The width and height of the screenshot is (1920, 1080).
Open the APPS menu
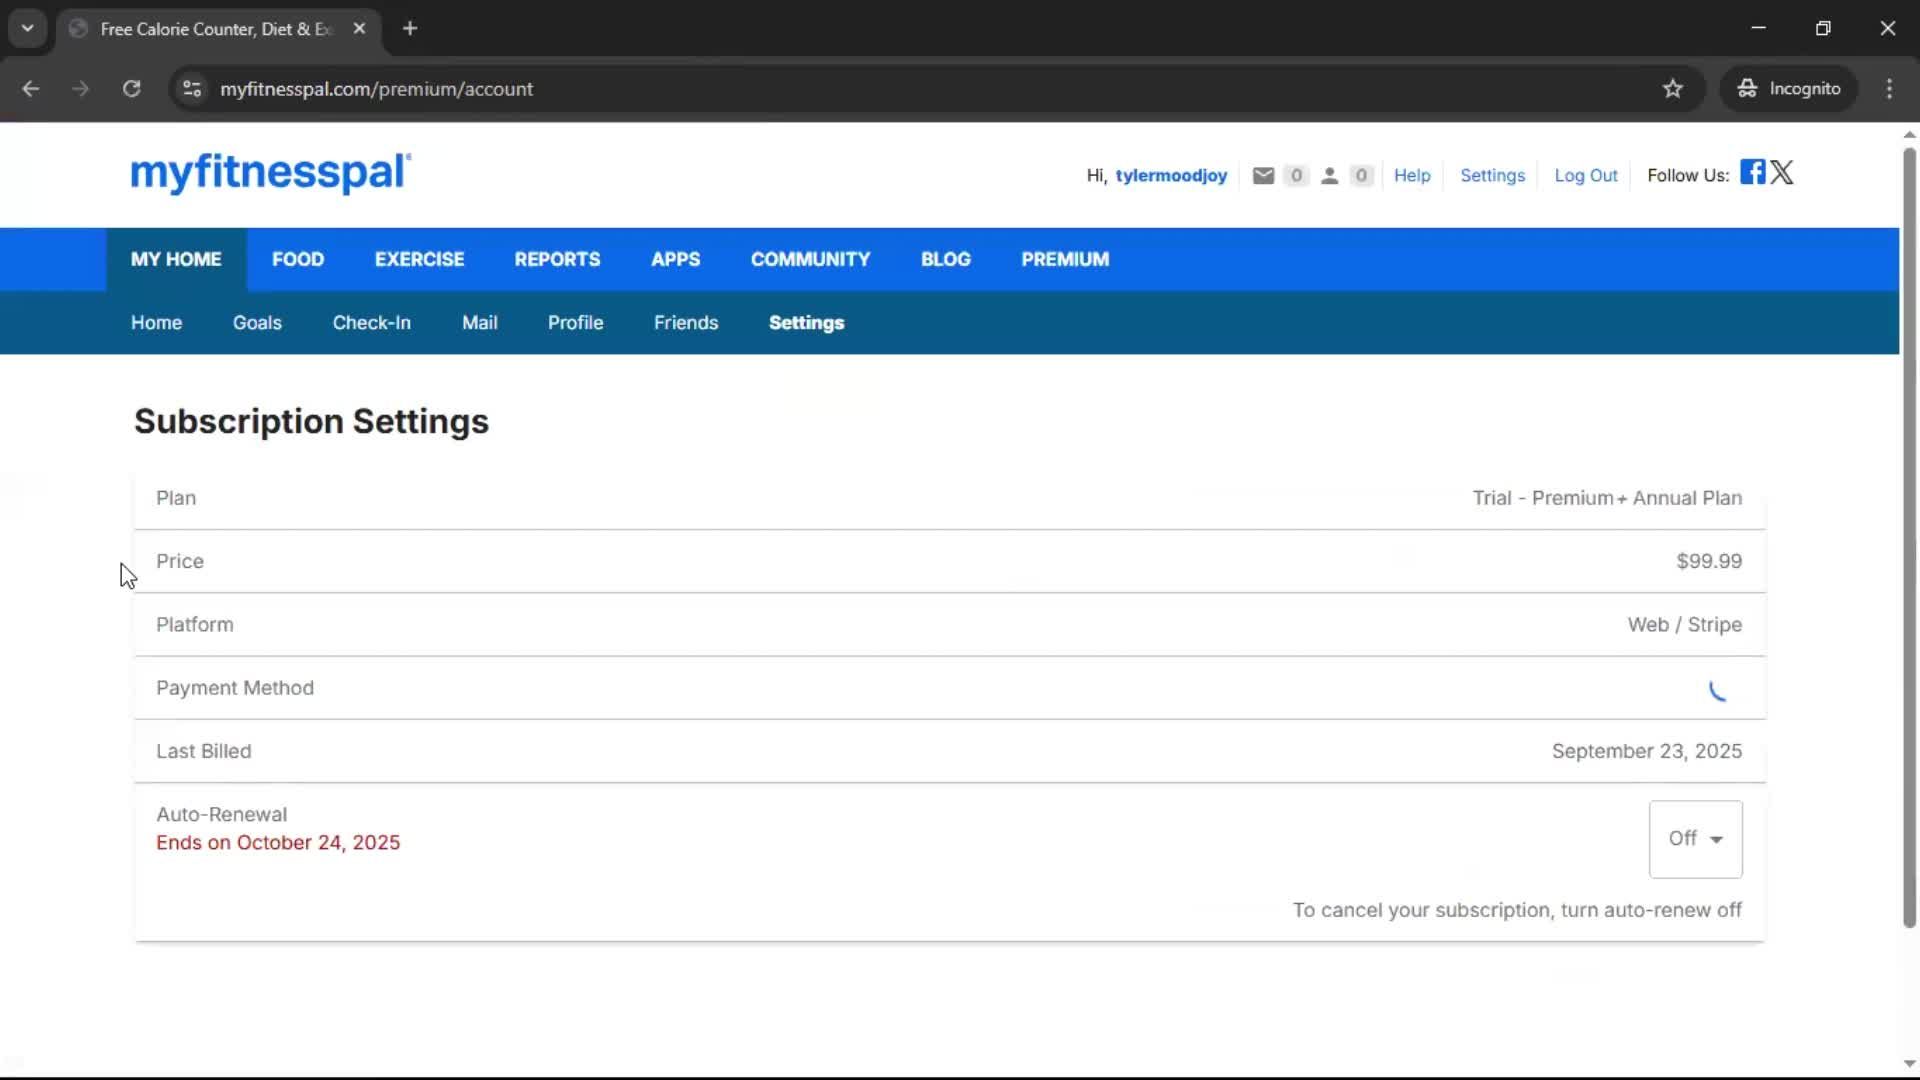675,260
